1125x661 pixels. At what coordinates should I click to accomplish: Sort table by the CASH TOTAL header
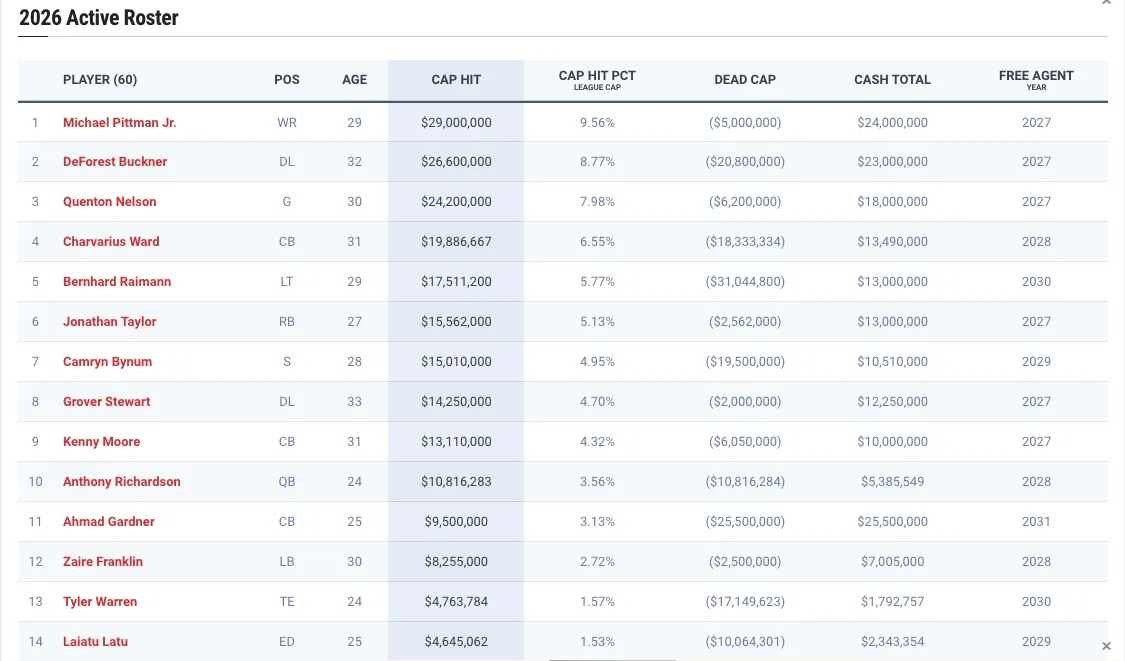pos(892,80)
